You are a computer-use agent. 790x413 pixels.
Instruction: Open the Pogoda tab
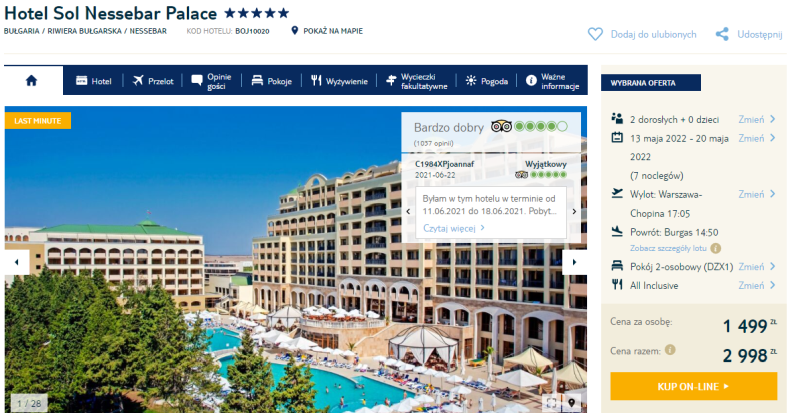pyautogui.click(x=487, y=81)
